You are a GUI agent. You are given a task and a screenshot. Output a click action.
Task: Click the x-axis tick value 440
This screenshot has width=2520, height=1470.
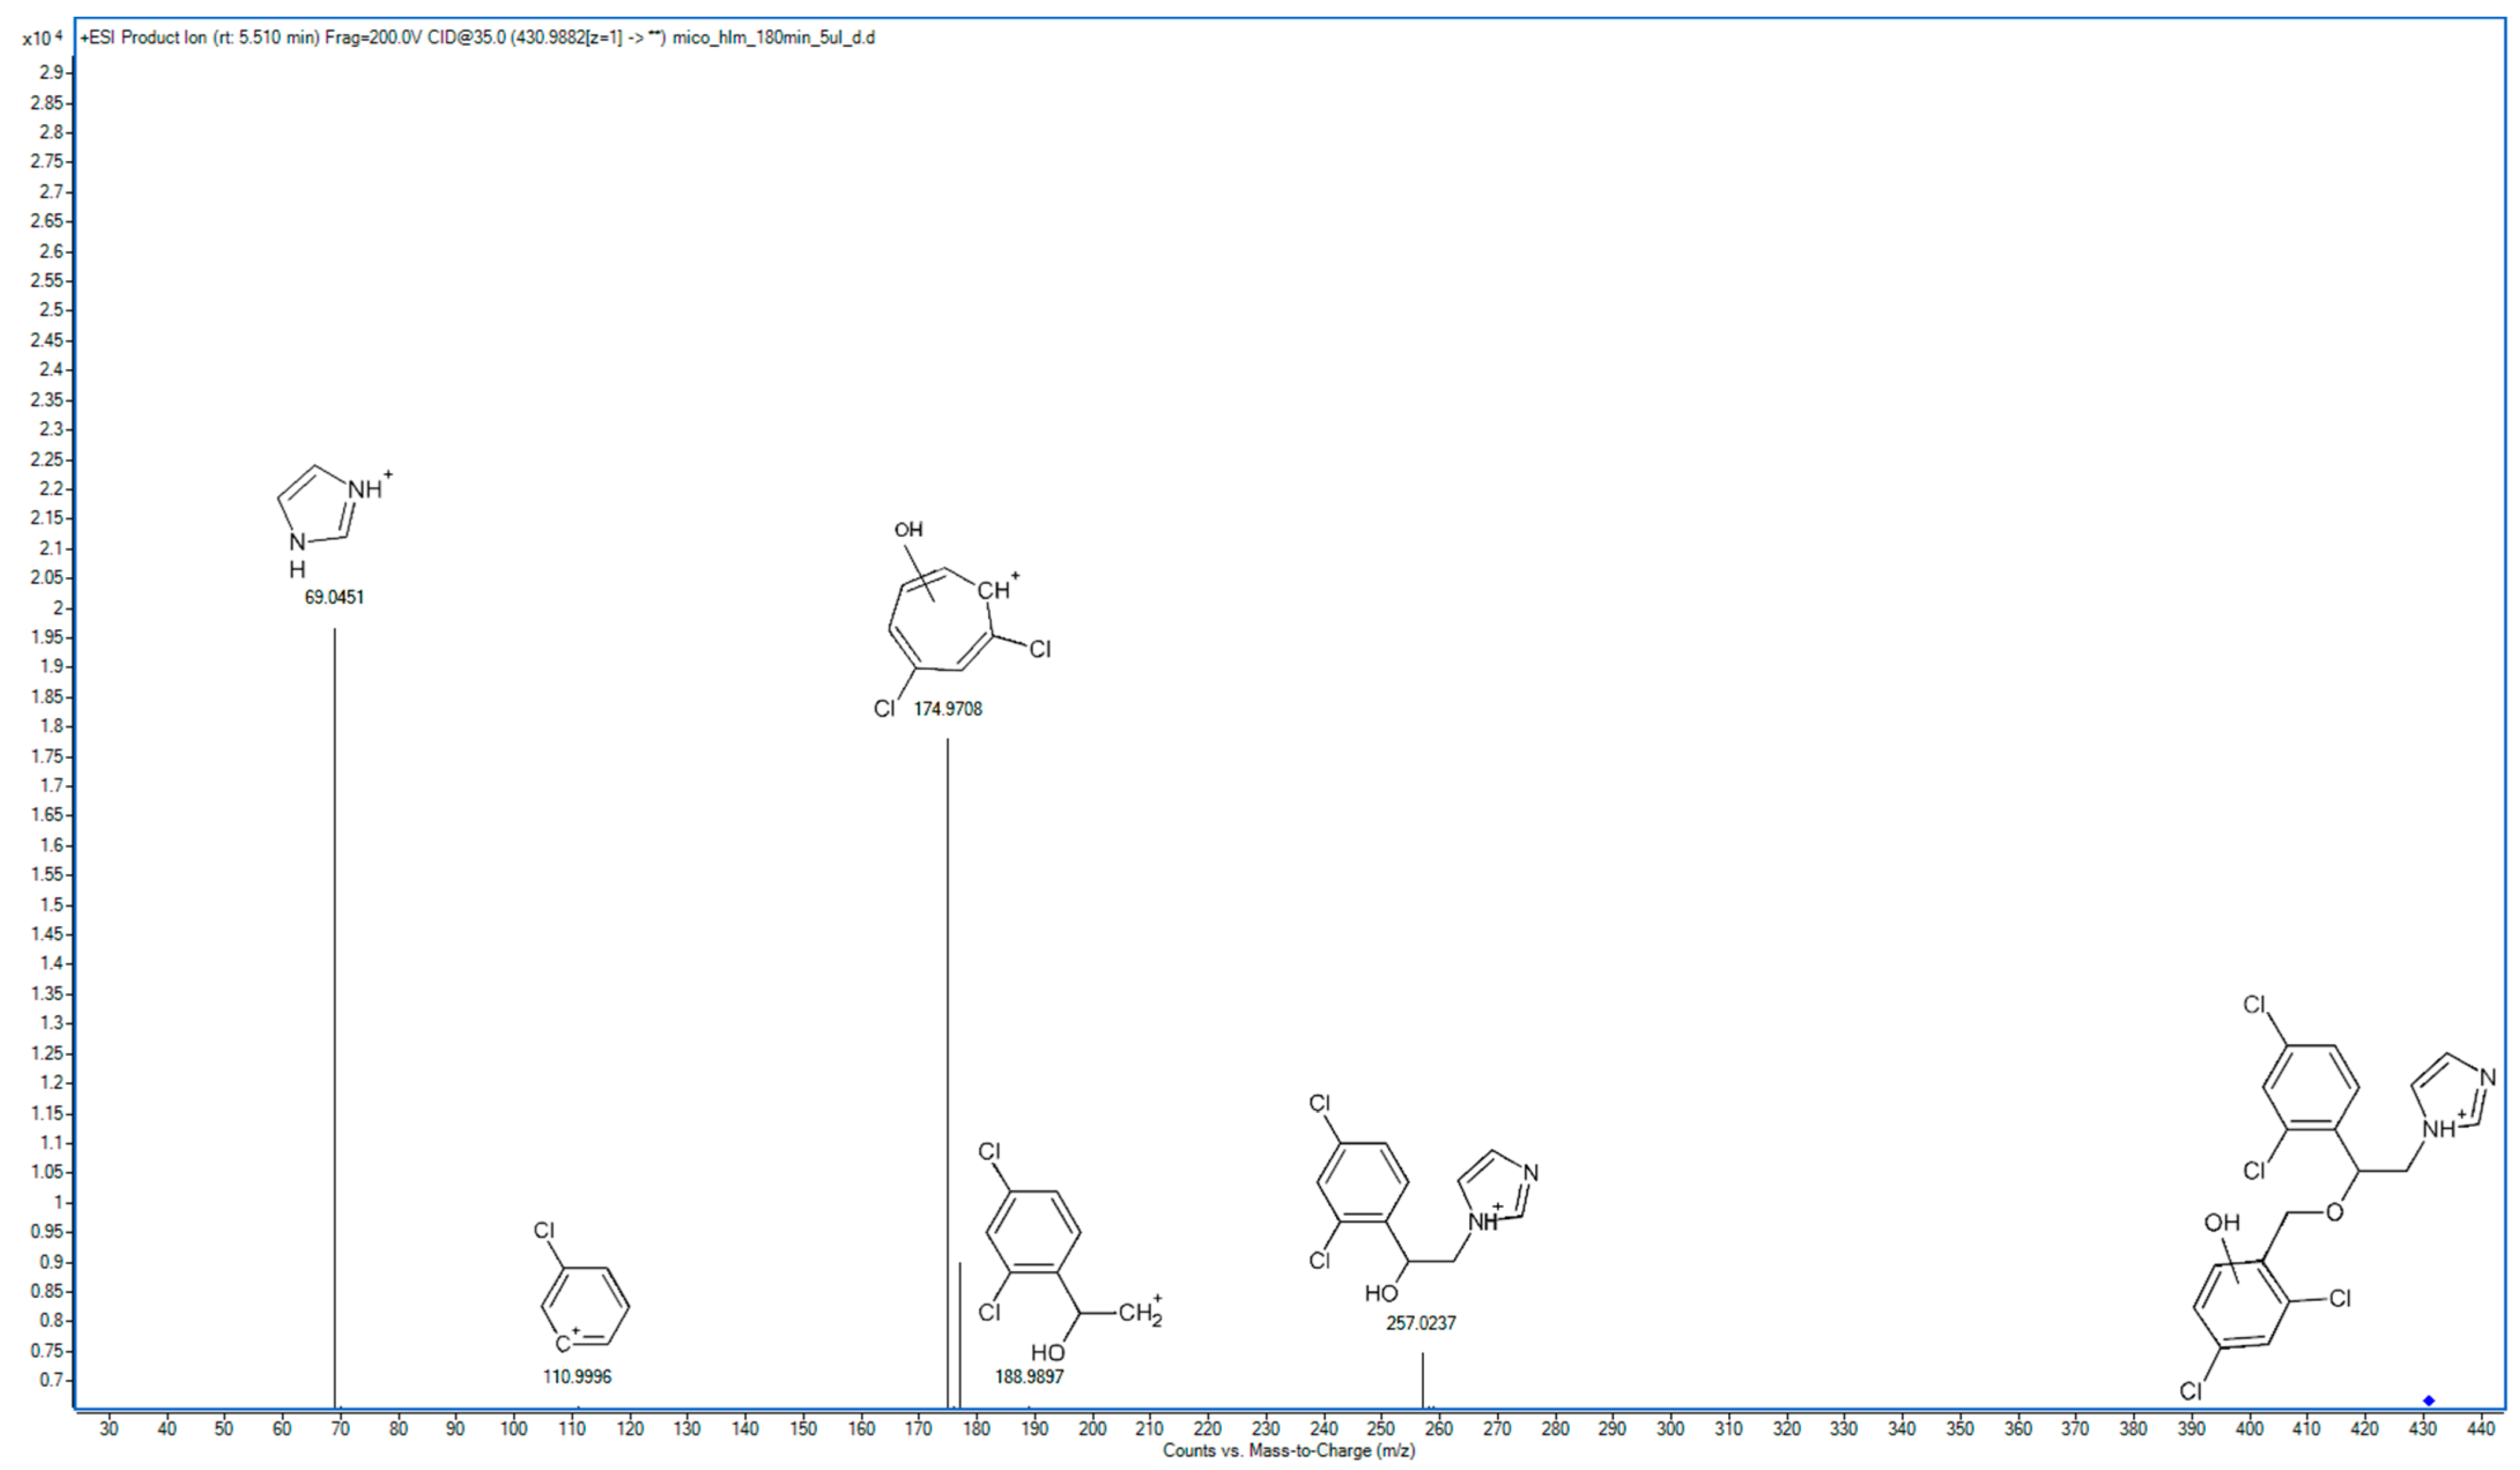coord(2480,1429)
